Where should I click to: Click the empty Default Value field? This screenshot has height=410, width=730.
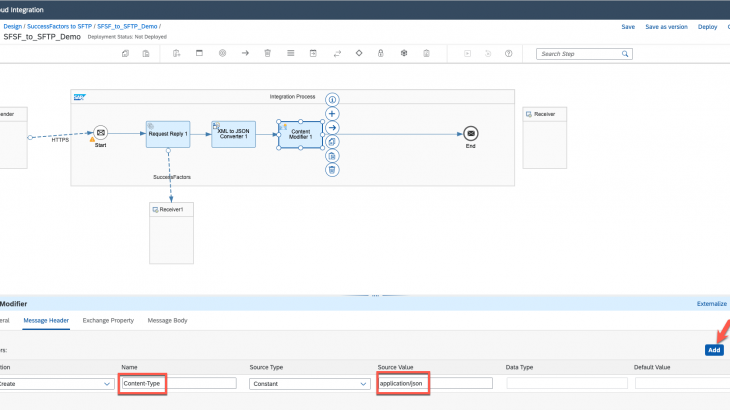click(683, 383)
